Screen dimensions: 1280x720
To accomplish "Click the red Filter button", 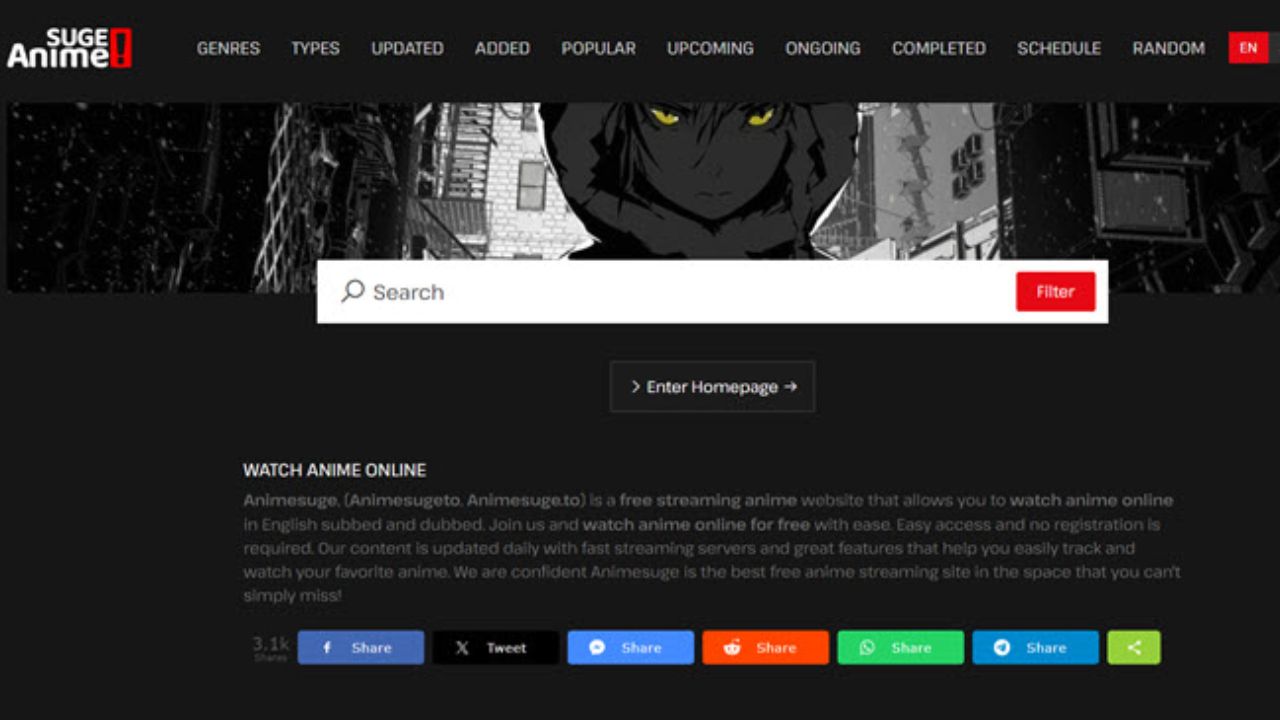I will [x=1056, y=292].
